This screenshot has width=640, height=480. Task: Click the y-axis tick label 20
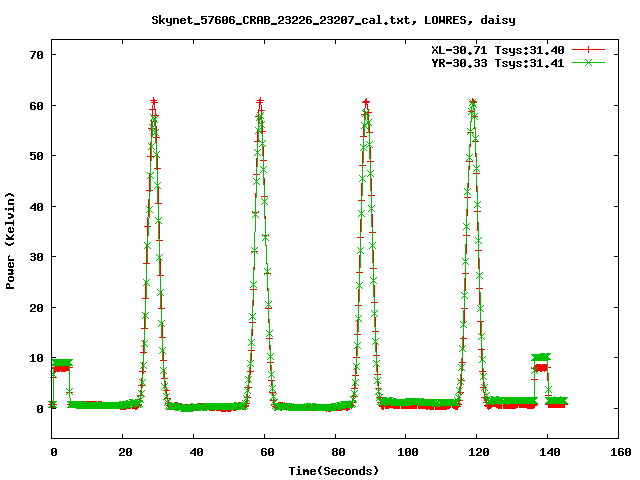click(36, 308)
